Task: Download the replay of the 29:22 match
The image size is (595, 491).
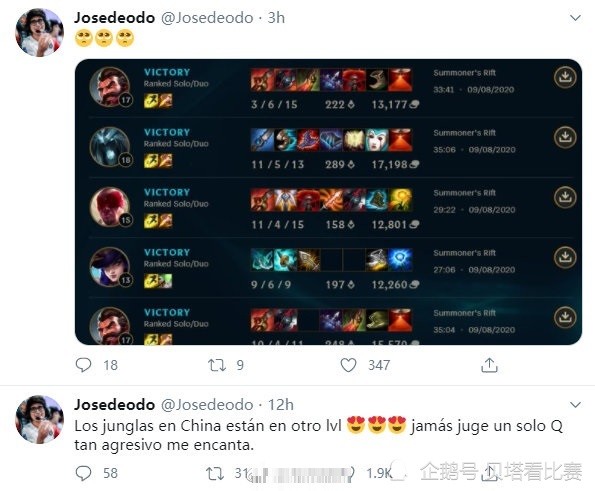Action: tap(565, 197)
